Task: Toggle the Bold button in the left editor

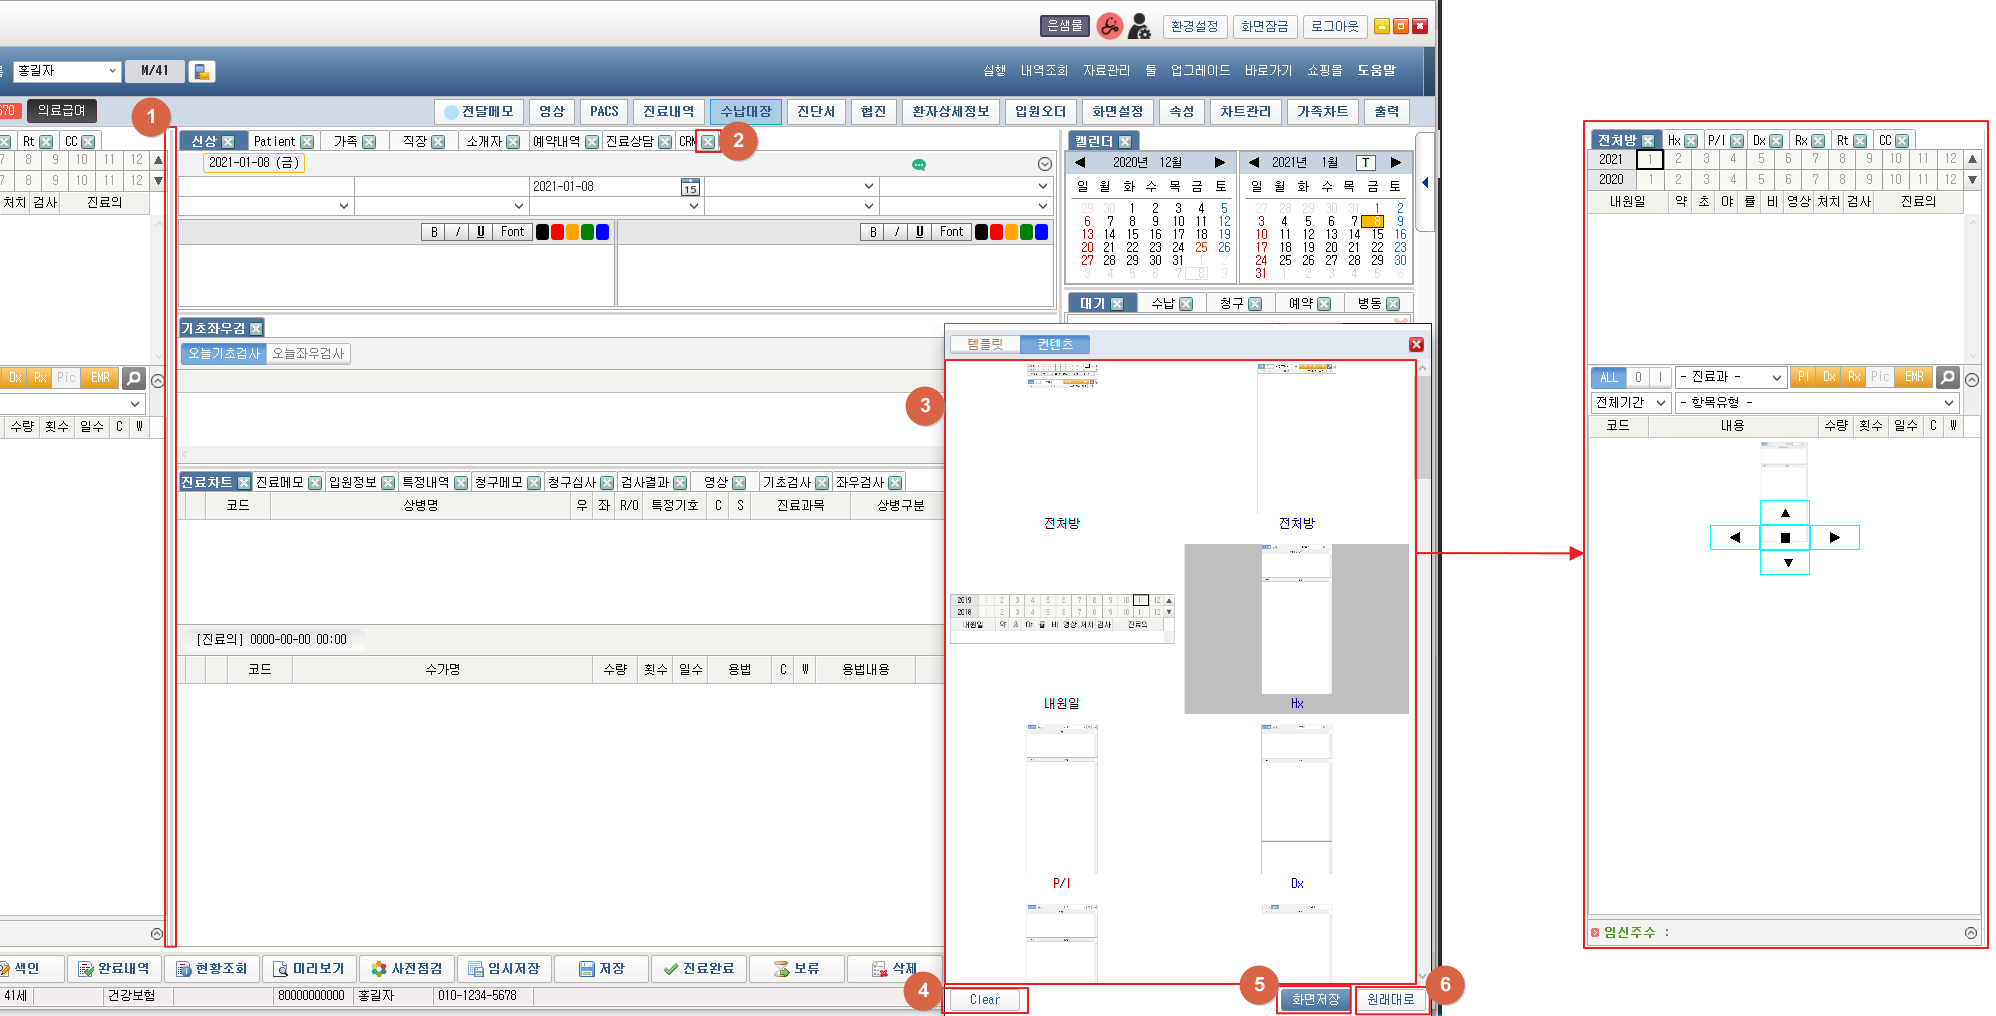Action: coord(434,232)
